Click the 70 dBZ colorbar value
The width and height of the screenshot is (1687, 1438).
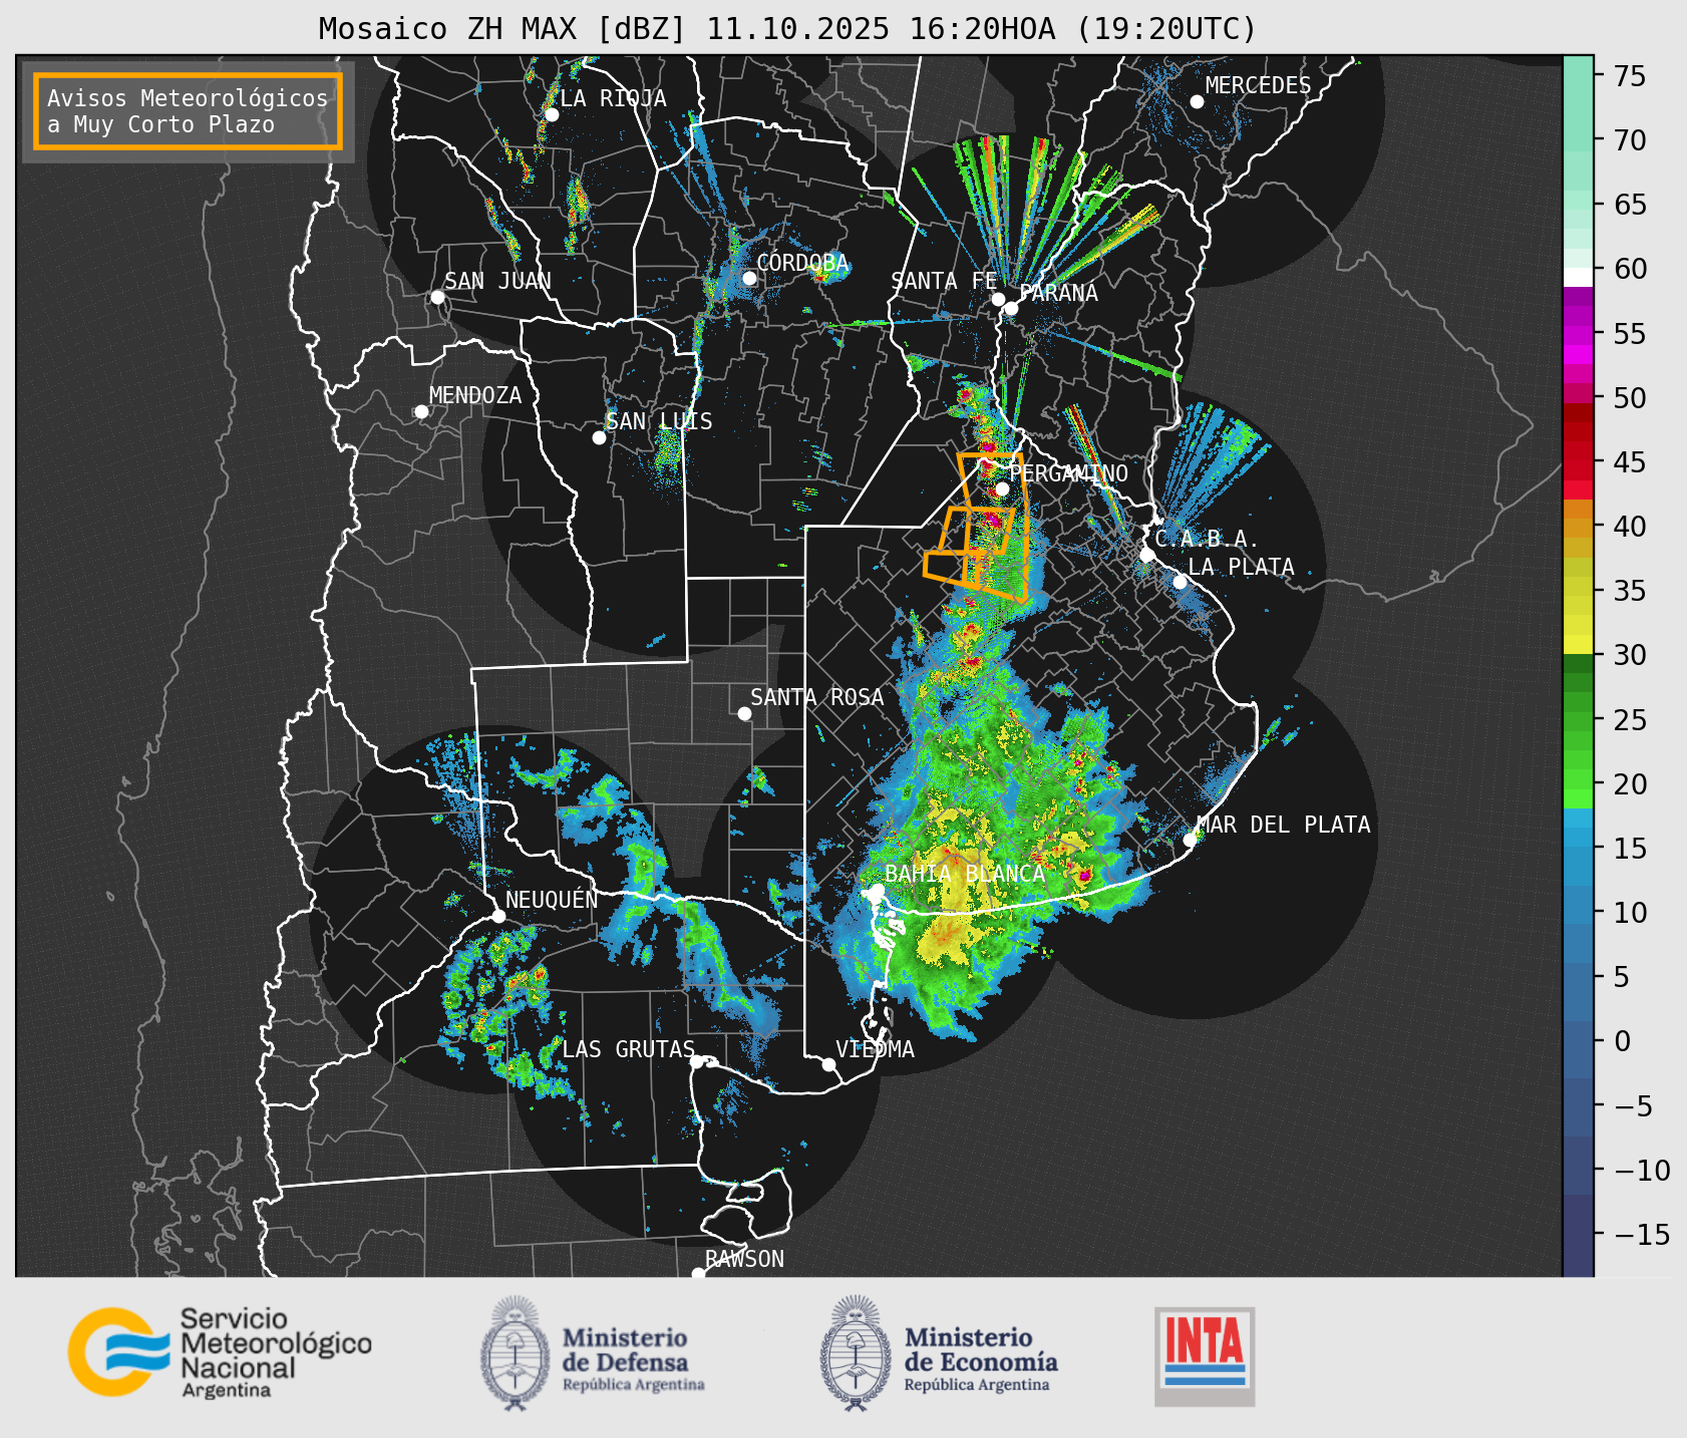click(1630, 140)
